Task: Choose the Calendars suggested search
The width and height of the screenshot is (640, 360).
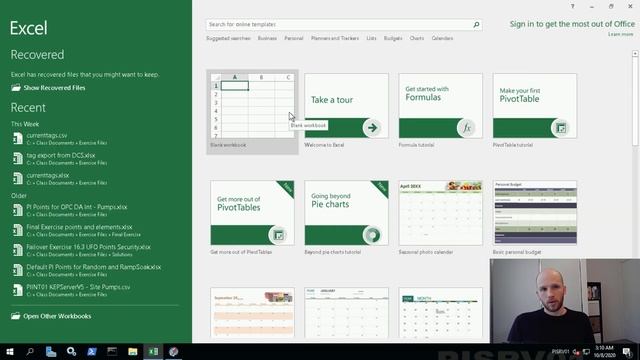Action: click(x=442, y=38)
